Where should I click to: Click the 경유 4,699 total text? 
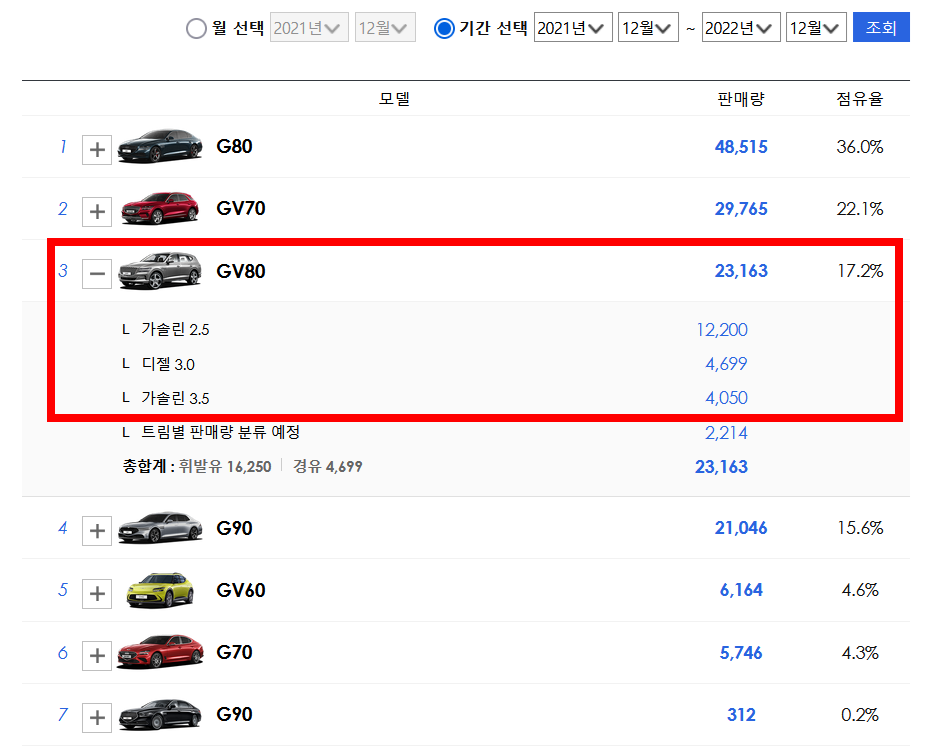(328, 467)
